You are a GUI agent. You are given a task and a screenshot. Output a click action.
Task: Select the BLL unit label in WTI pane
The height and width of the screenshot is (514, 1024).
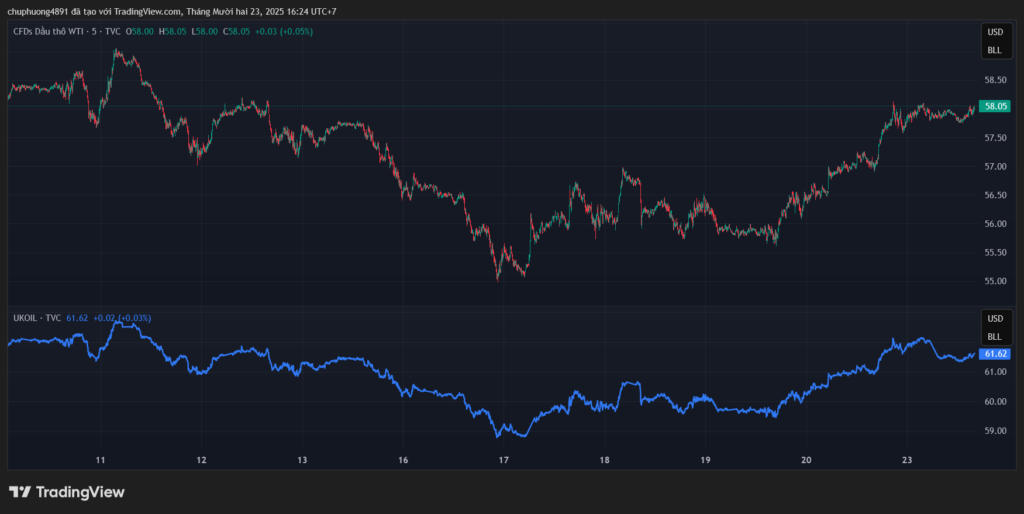(994, 50)
